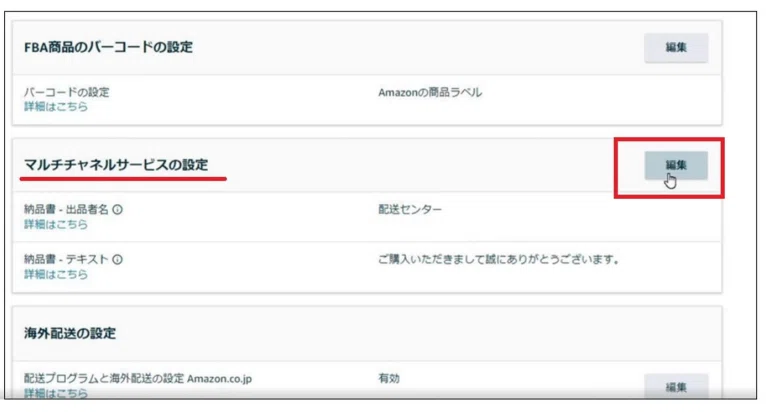Select the 納品書 - テキスト label
Screen dimensions: 766x412
point(66,260)
